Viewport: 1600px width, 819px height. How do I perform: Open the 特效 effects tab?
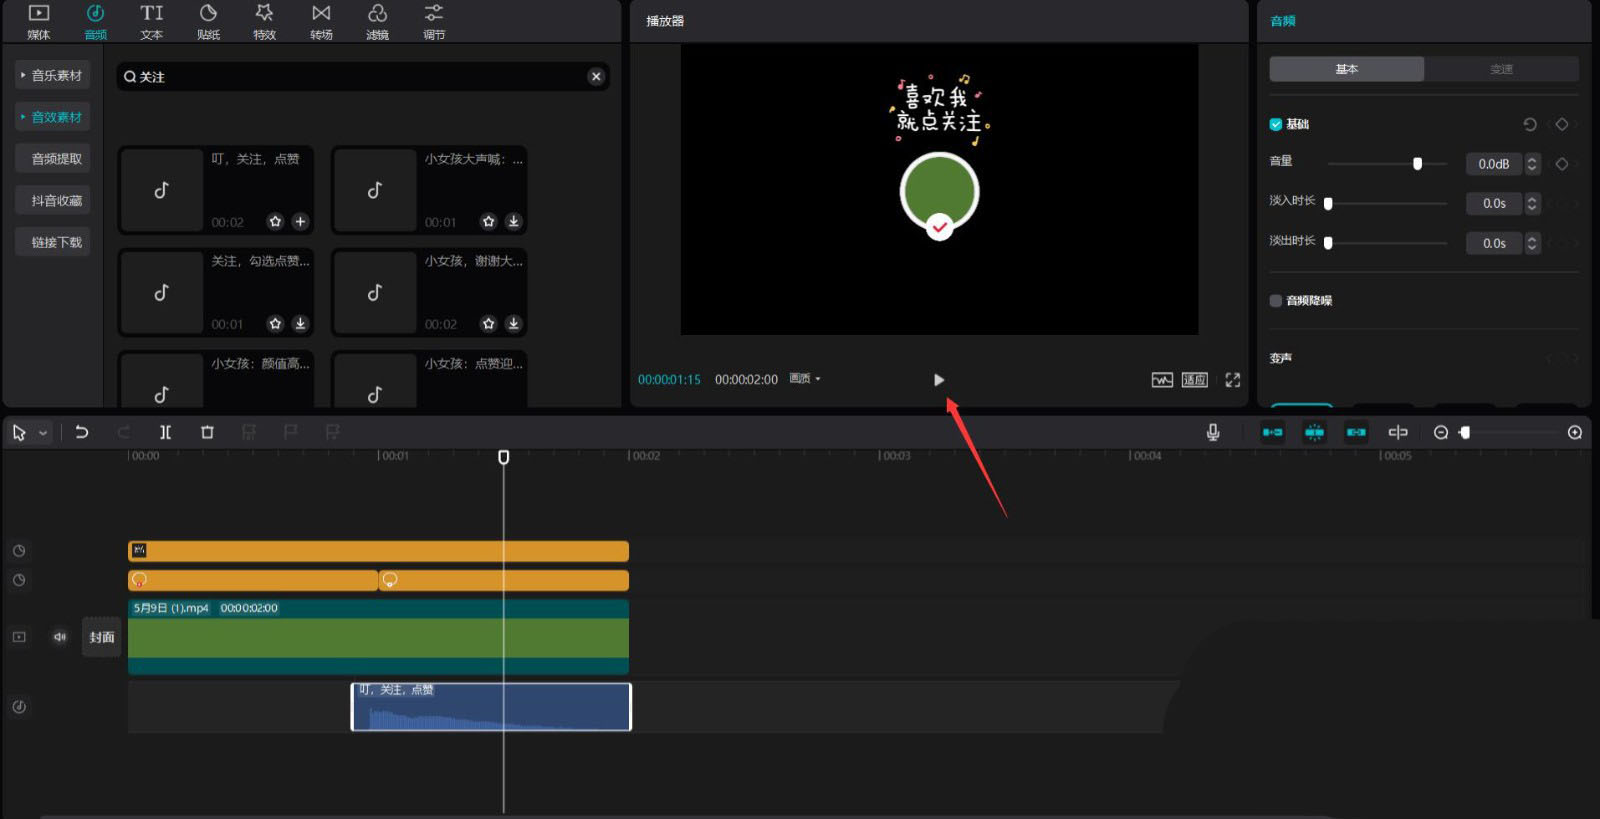click(x=264, y=22)
